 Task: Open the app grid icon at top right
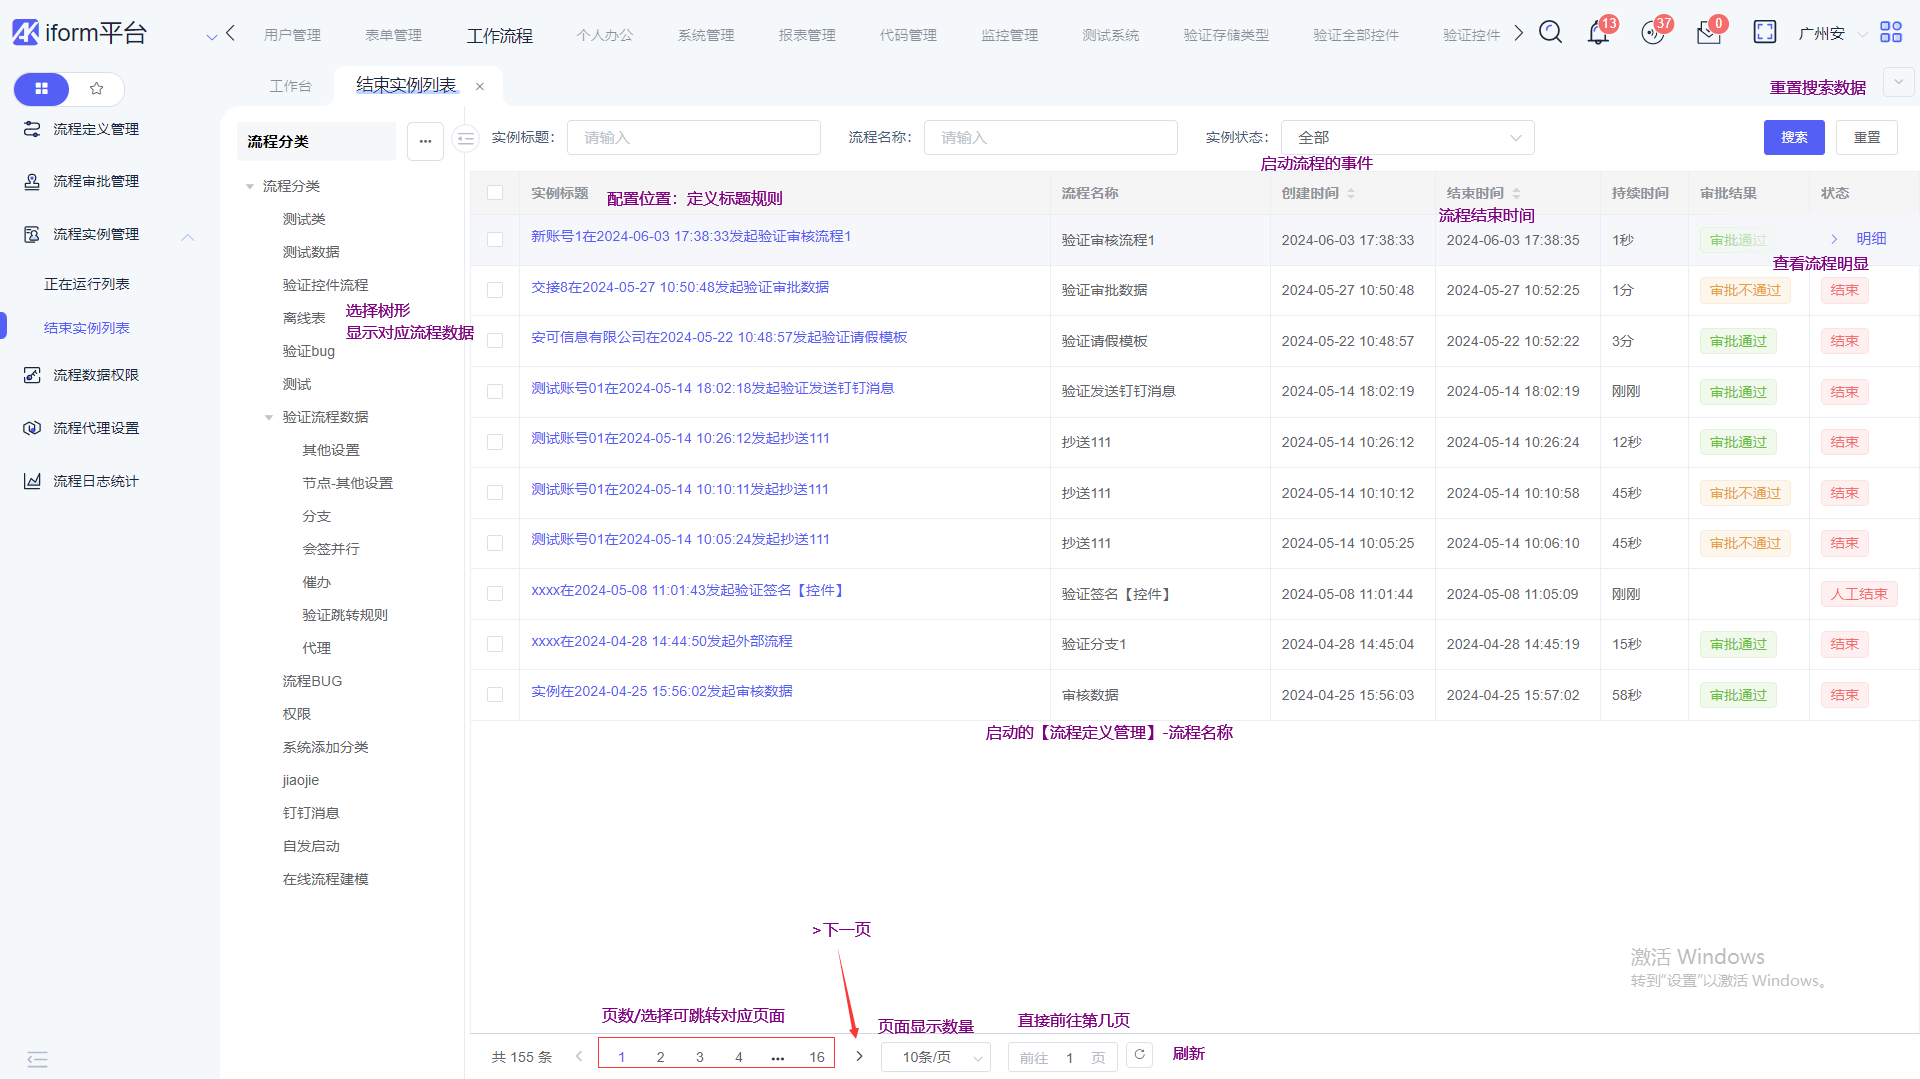click(1890, 33)
